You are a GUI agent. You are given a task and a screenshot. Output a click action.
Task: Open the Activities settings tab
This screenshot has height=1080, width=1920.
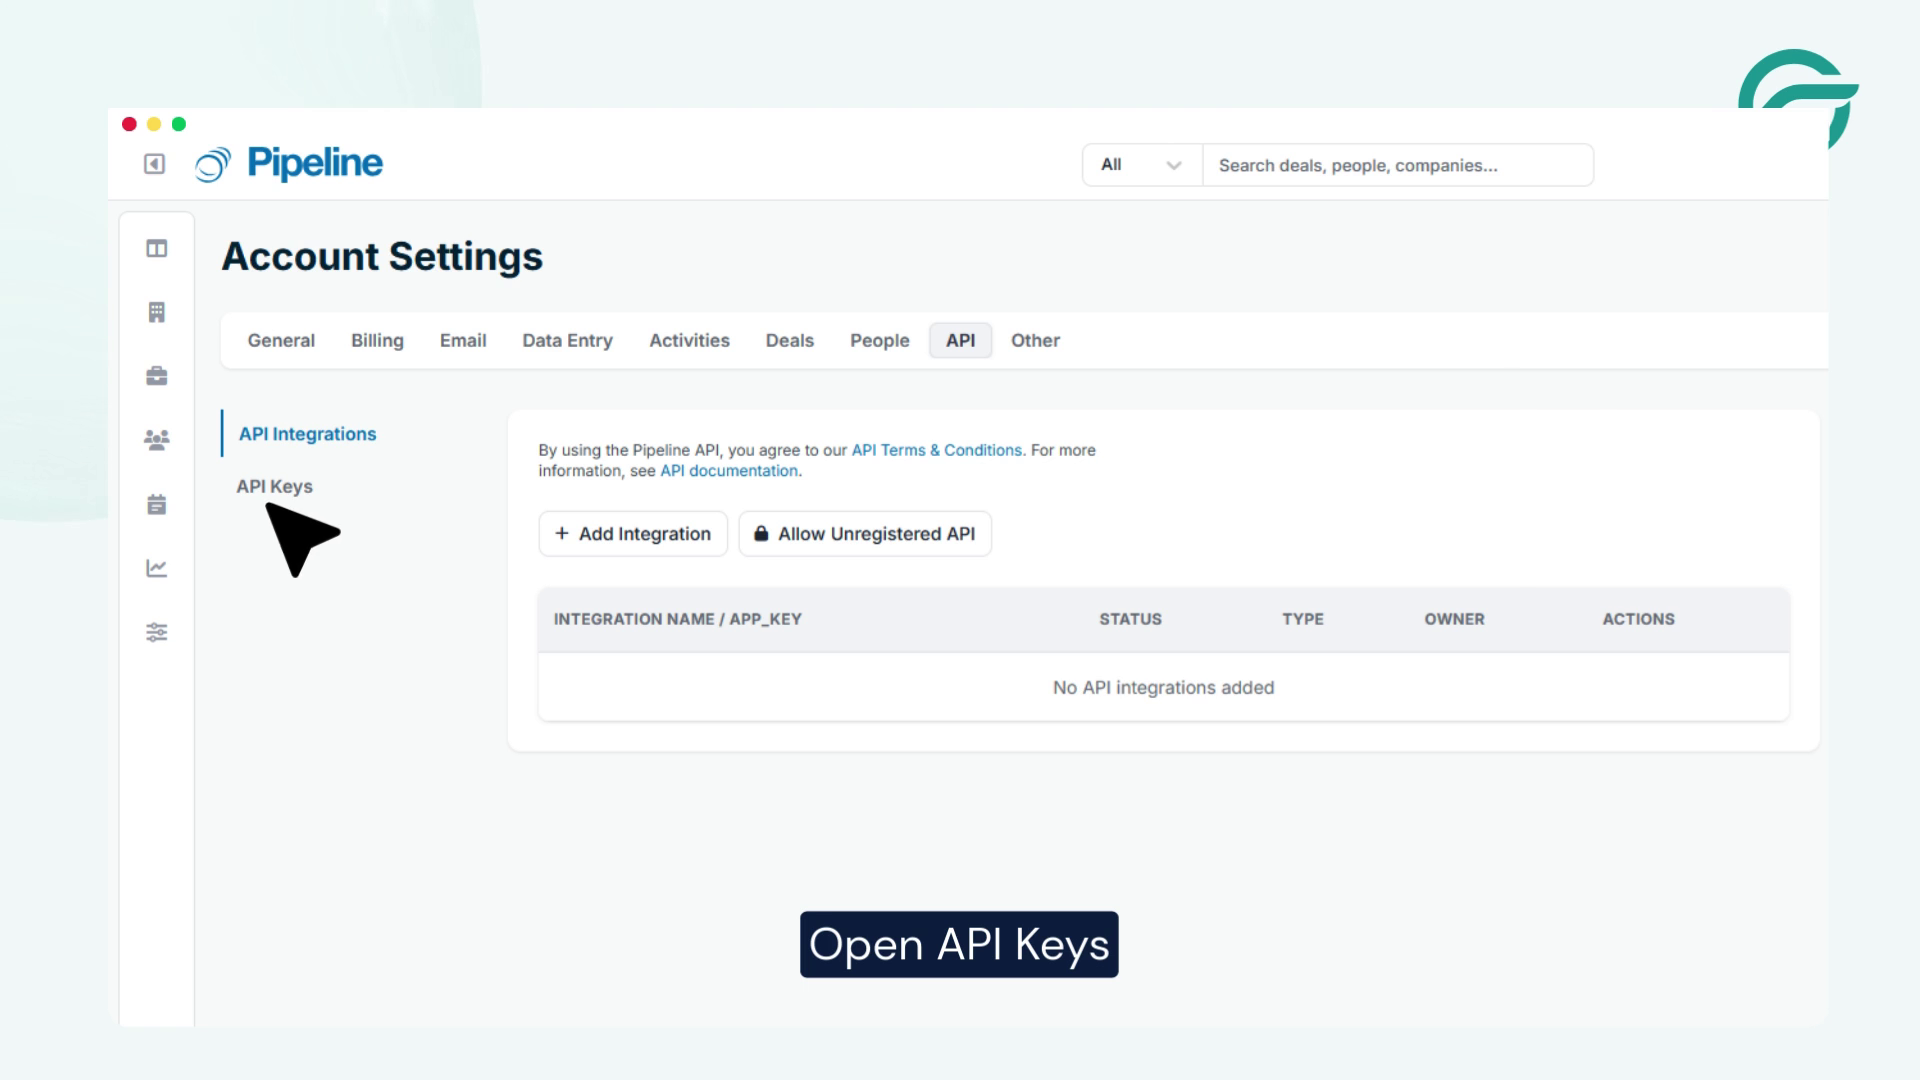(689, 340)
